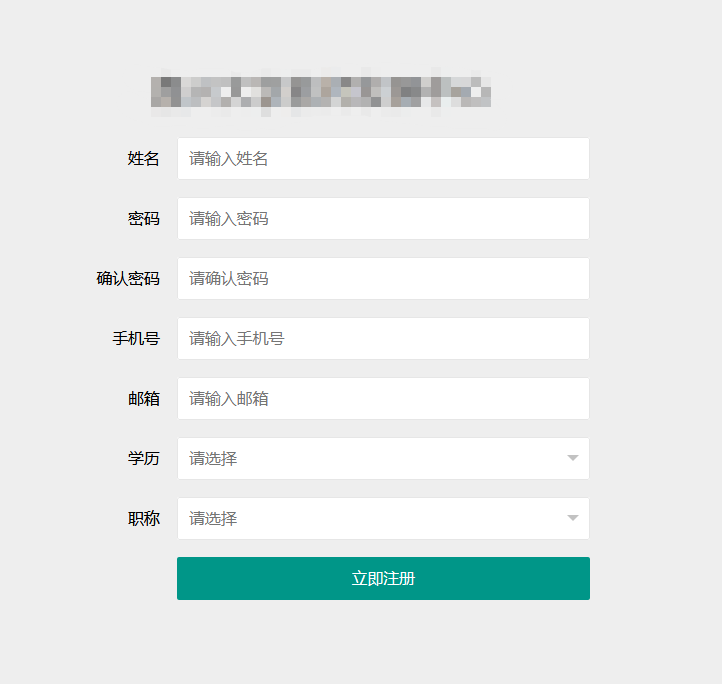Screen dimensions: 722x684
Task: Click the 确认密码 label text
Action: pyautogui.click(x=128, y=279)
